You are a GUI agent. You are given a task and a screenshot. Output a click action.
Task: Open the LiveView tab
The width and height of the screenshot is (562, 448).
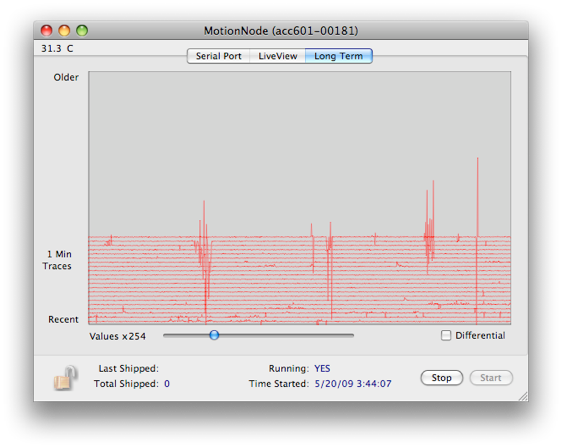pyautogui.click(x=278, y=56)
